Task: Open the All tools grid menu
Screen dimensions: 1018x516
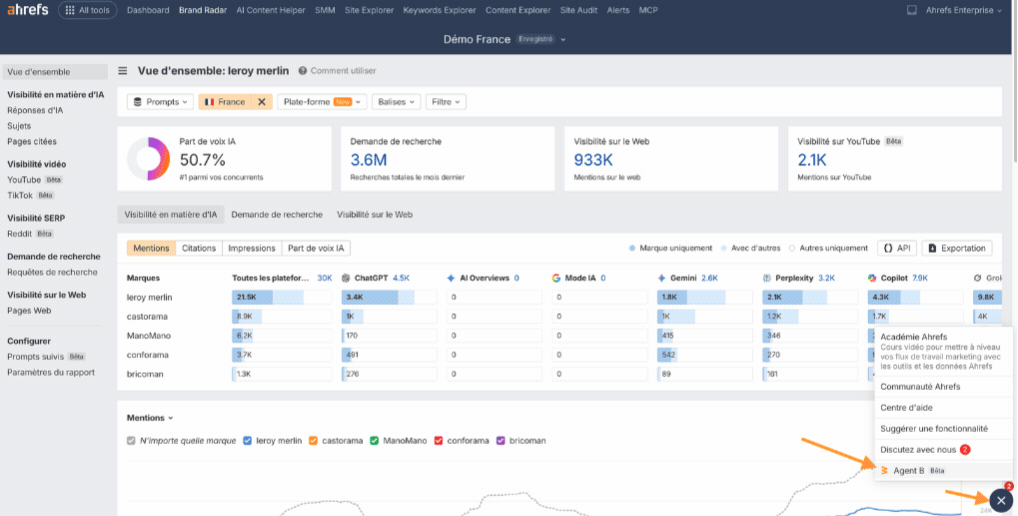Action: tap(88, 10)
